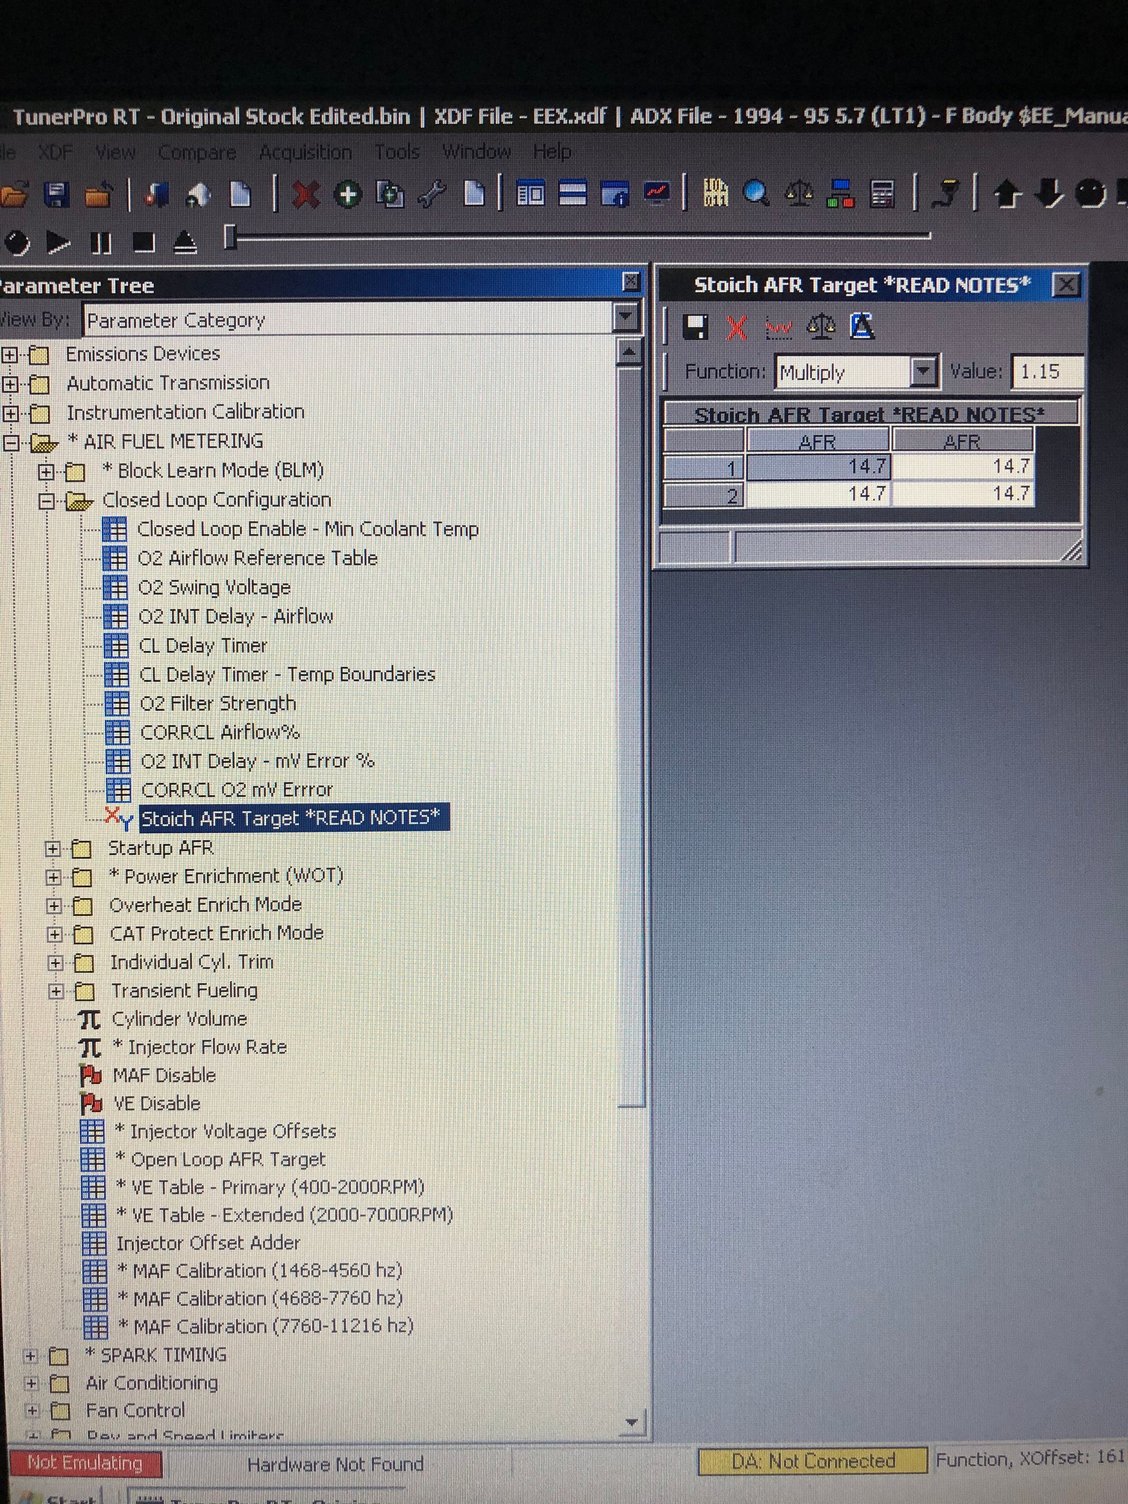Click the wrench icon in main toolbar
Viewport: 1128px width, 1504px height.
(x=431, y=194)
